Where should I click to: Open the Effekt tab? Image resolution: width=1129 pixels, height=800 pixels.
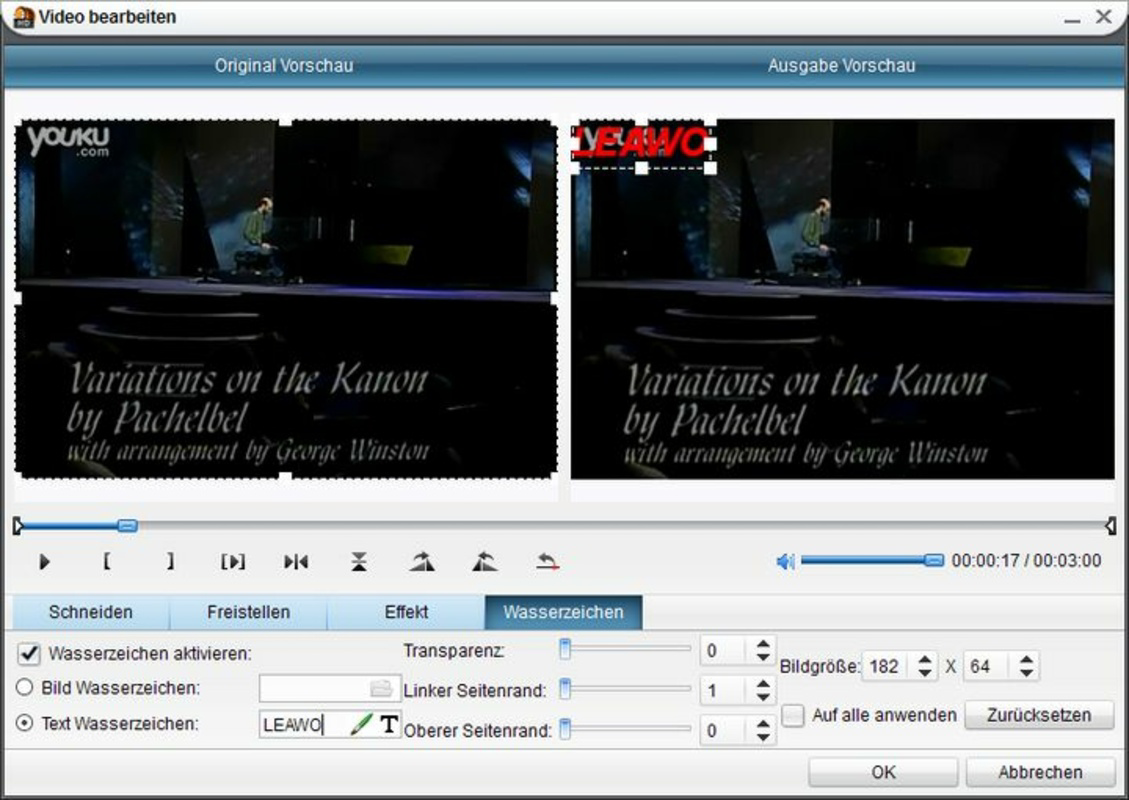pos(406,612)
